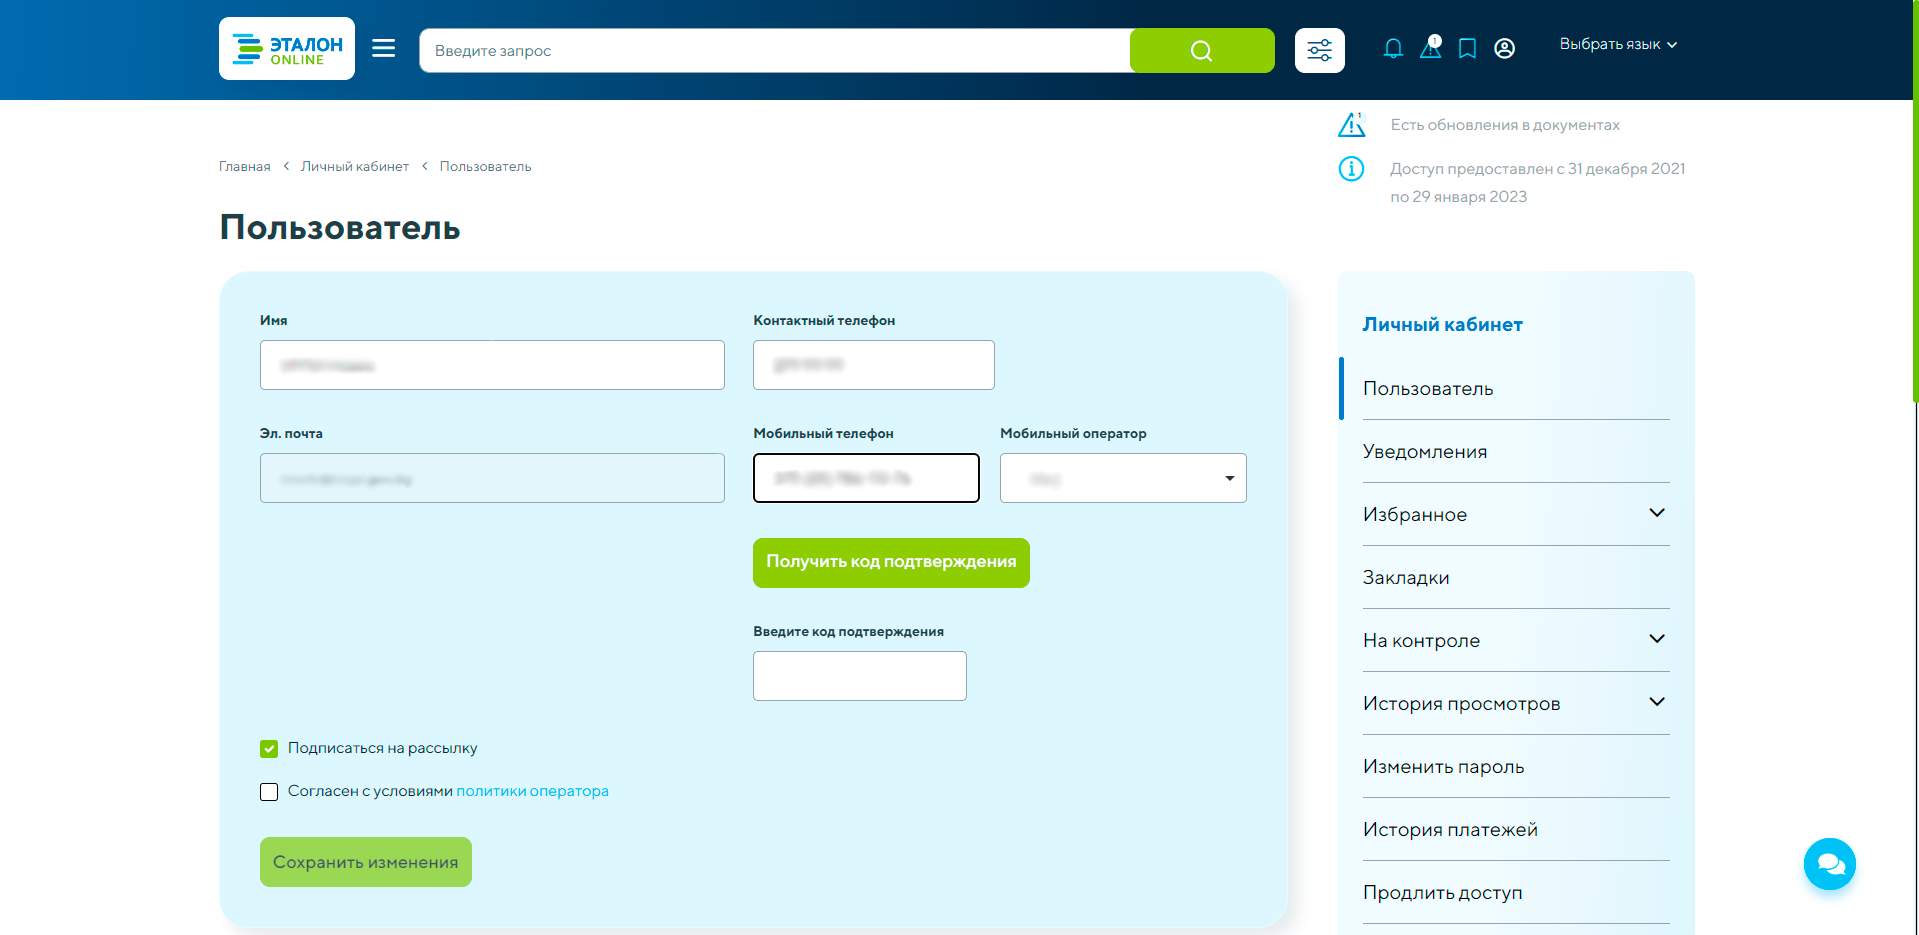This screenshot has width=1919, height=935.
Task: Click the Контактный телефон field
Action: pos(874,365)
